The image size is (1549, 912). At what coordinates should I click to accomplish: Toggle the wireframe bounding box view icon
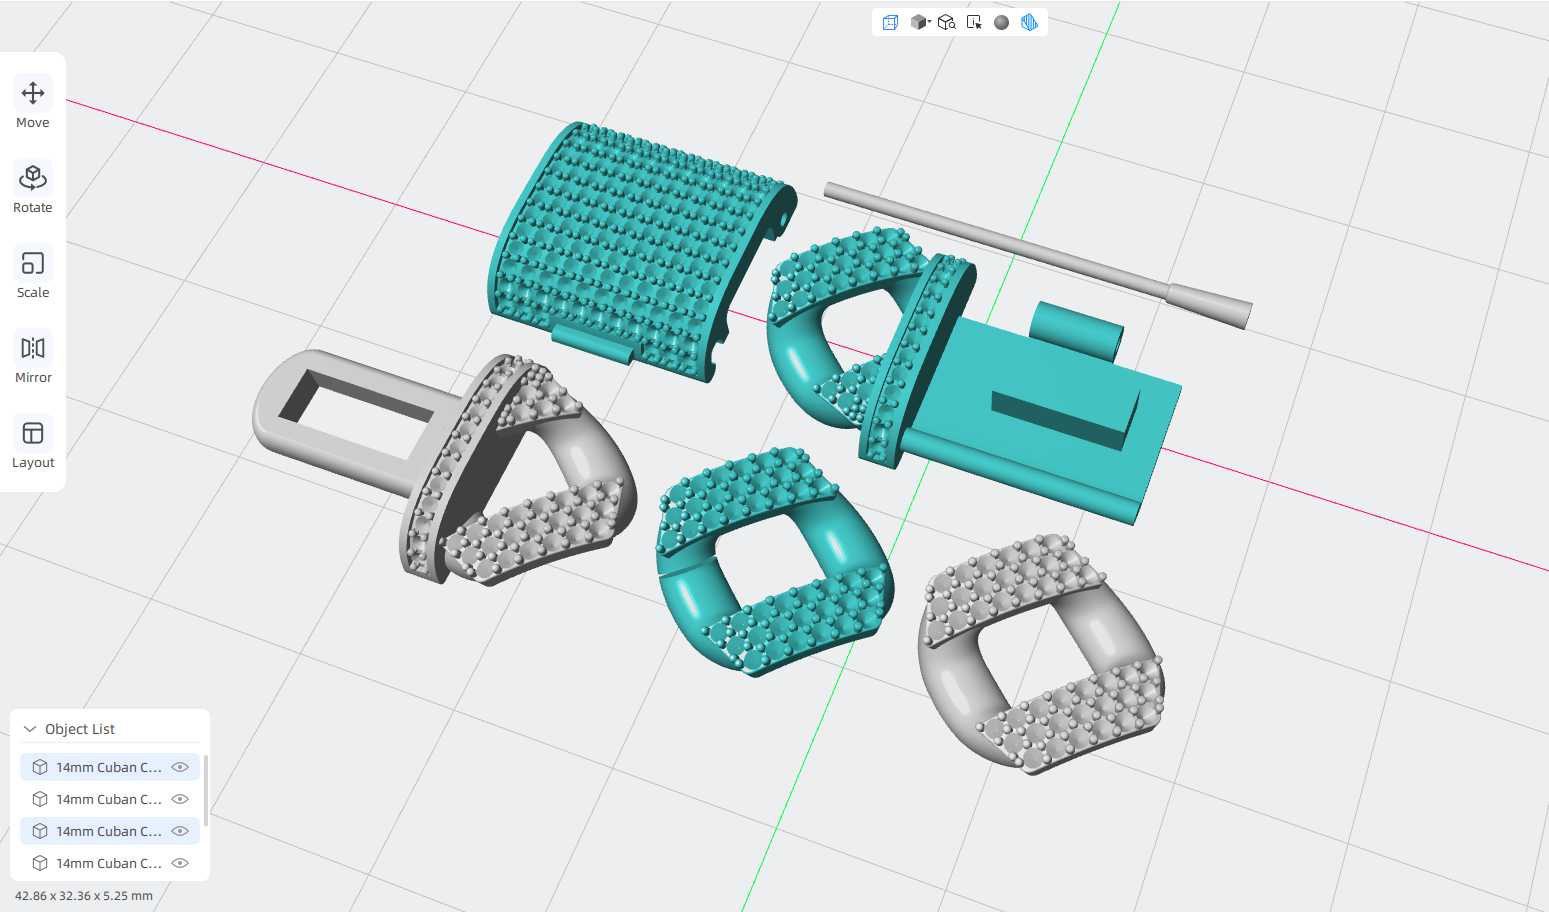point(890,22)
